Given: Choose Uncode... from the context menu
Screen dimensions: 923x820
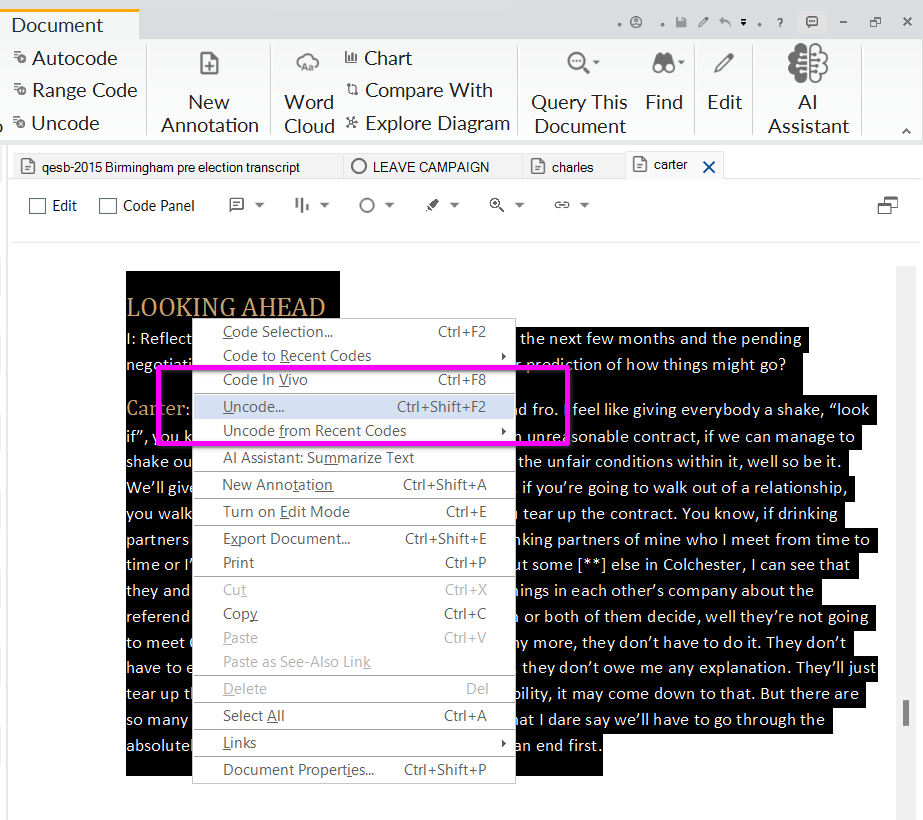Looking at the screenshot, I should click(x=253, y=407).
